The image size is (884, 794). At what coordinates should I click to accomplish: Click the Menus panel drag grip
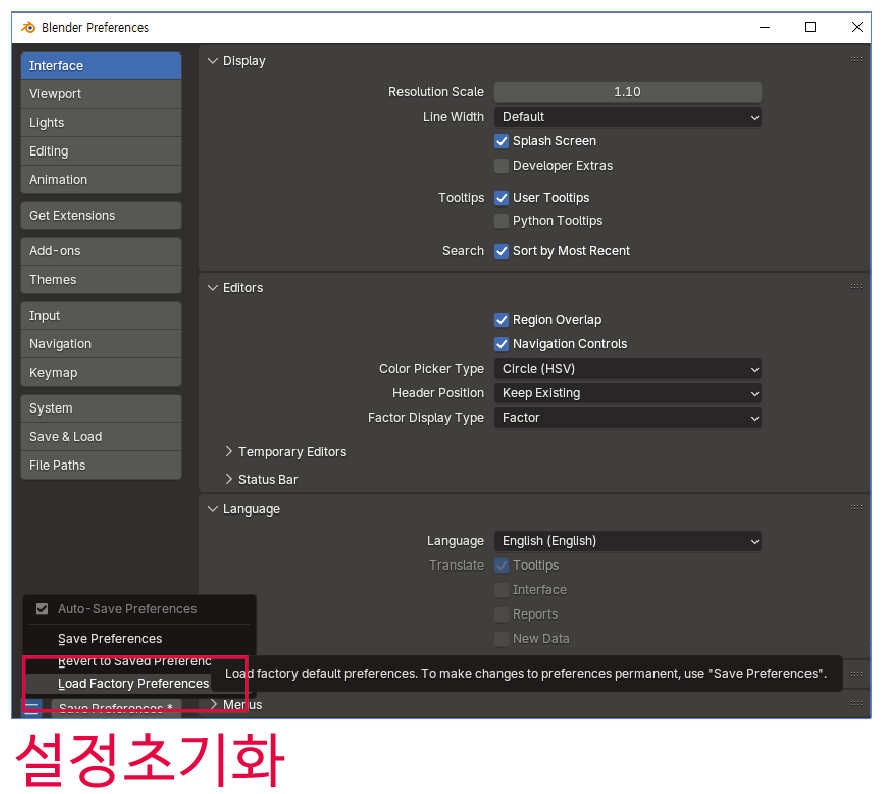point(856,703)
